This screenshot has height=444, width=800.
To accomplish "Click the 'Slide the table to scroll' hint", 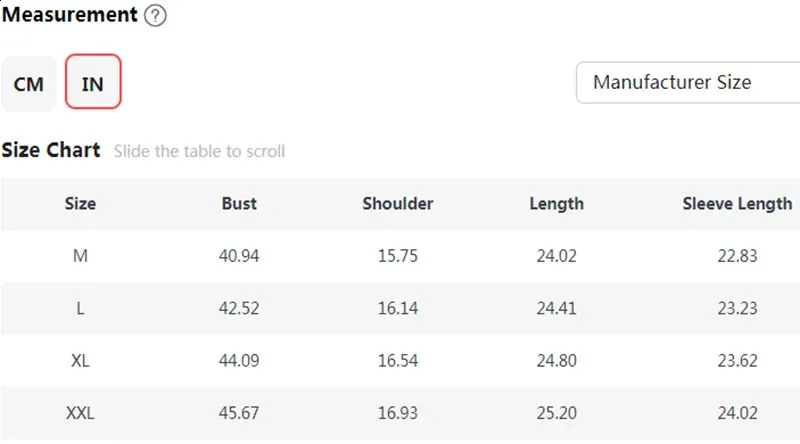I will [199, 152].
